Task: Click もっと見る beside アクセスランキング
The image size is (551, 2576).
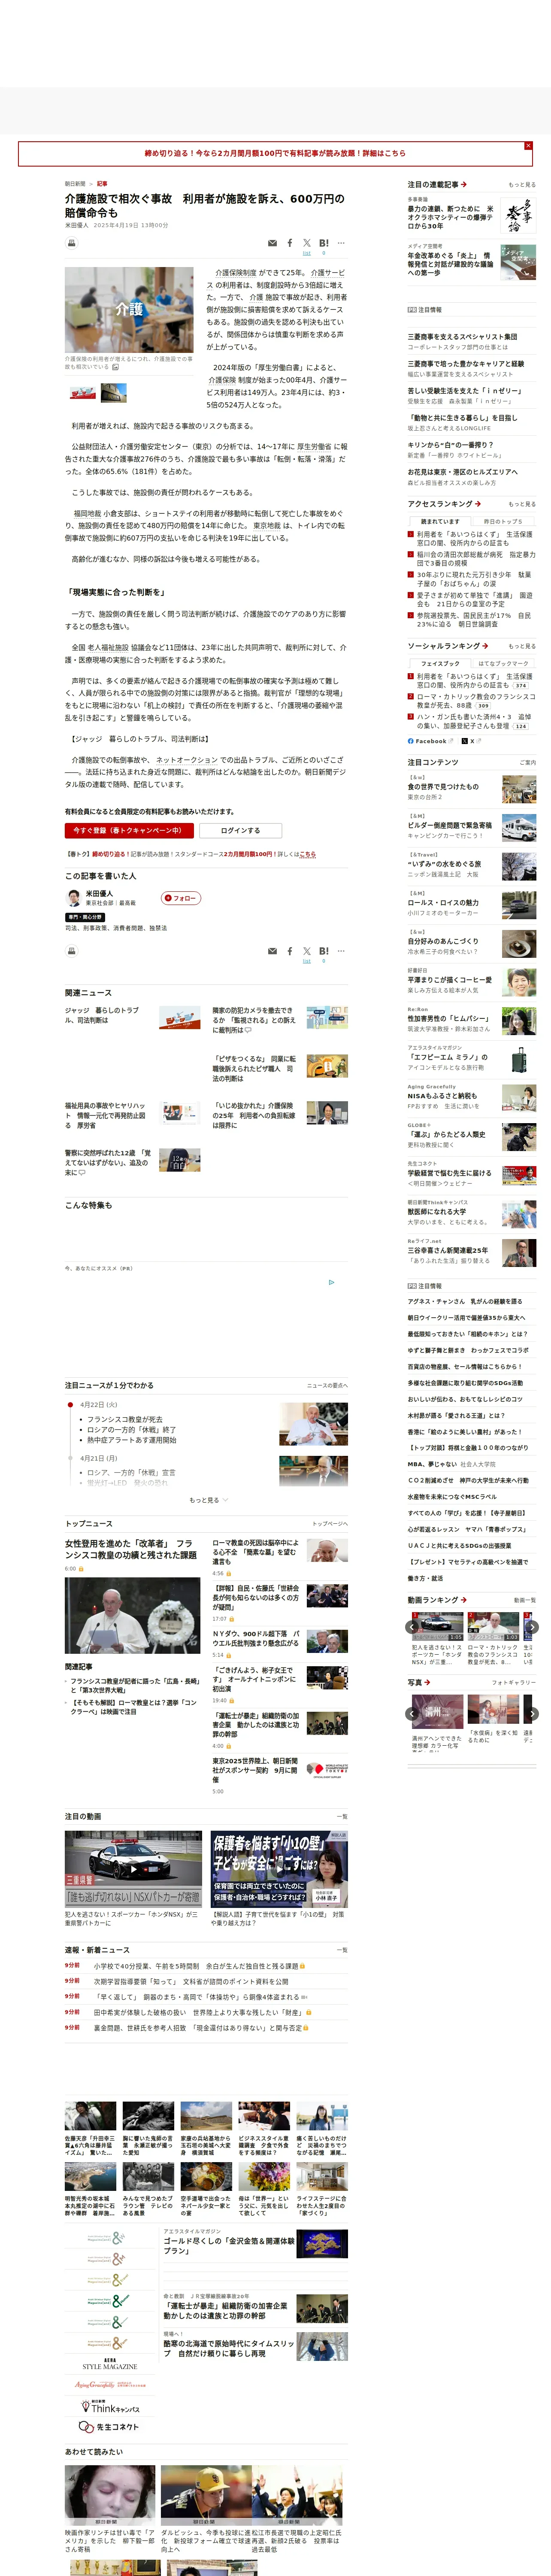Action: [522, 504]
